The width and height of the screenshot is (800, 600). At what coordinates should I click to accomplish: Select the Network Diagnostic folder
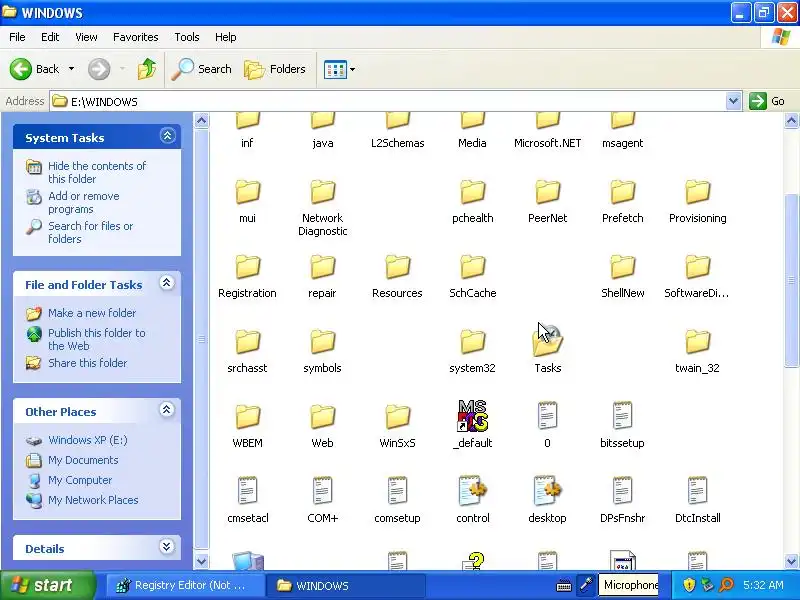[322, 192]
